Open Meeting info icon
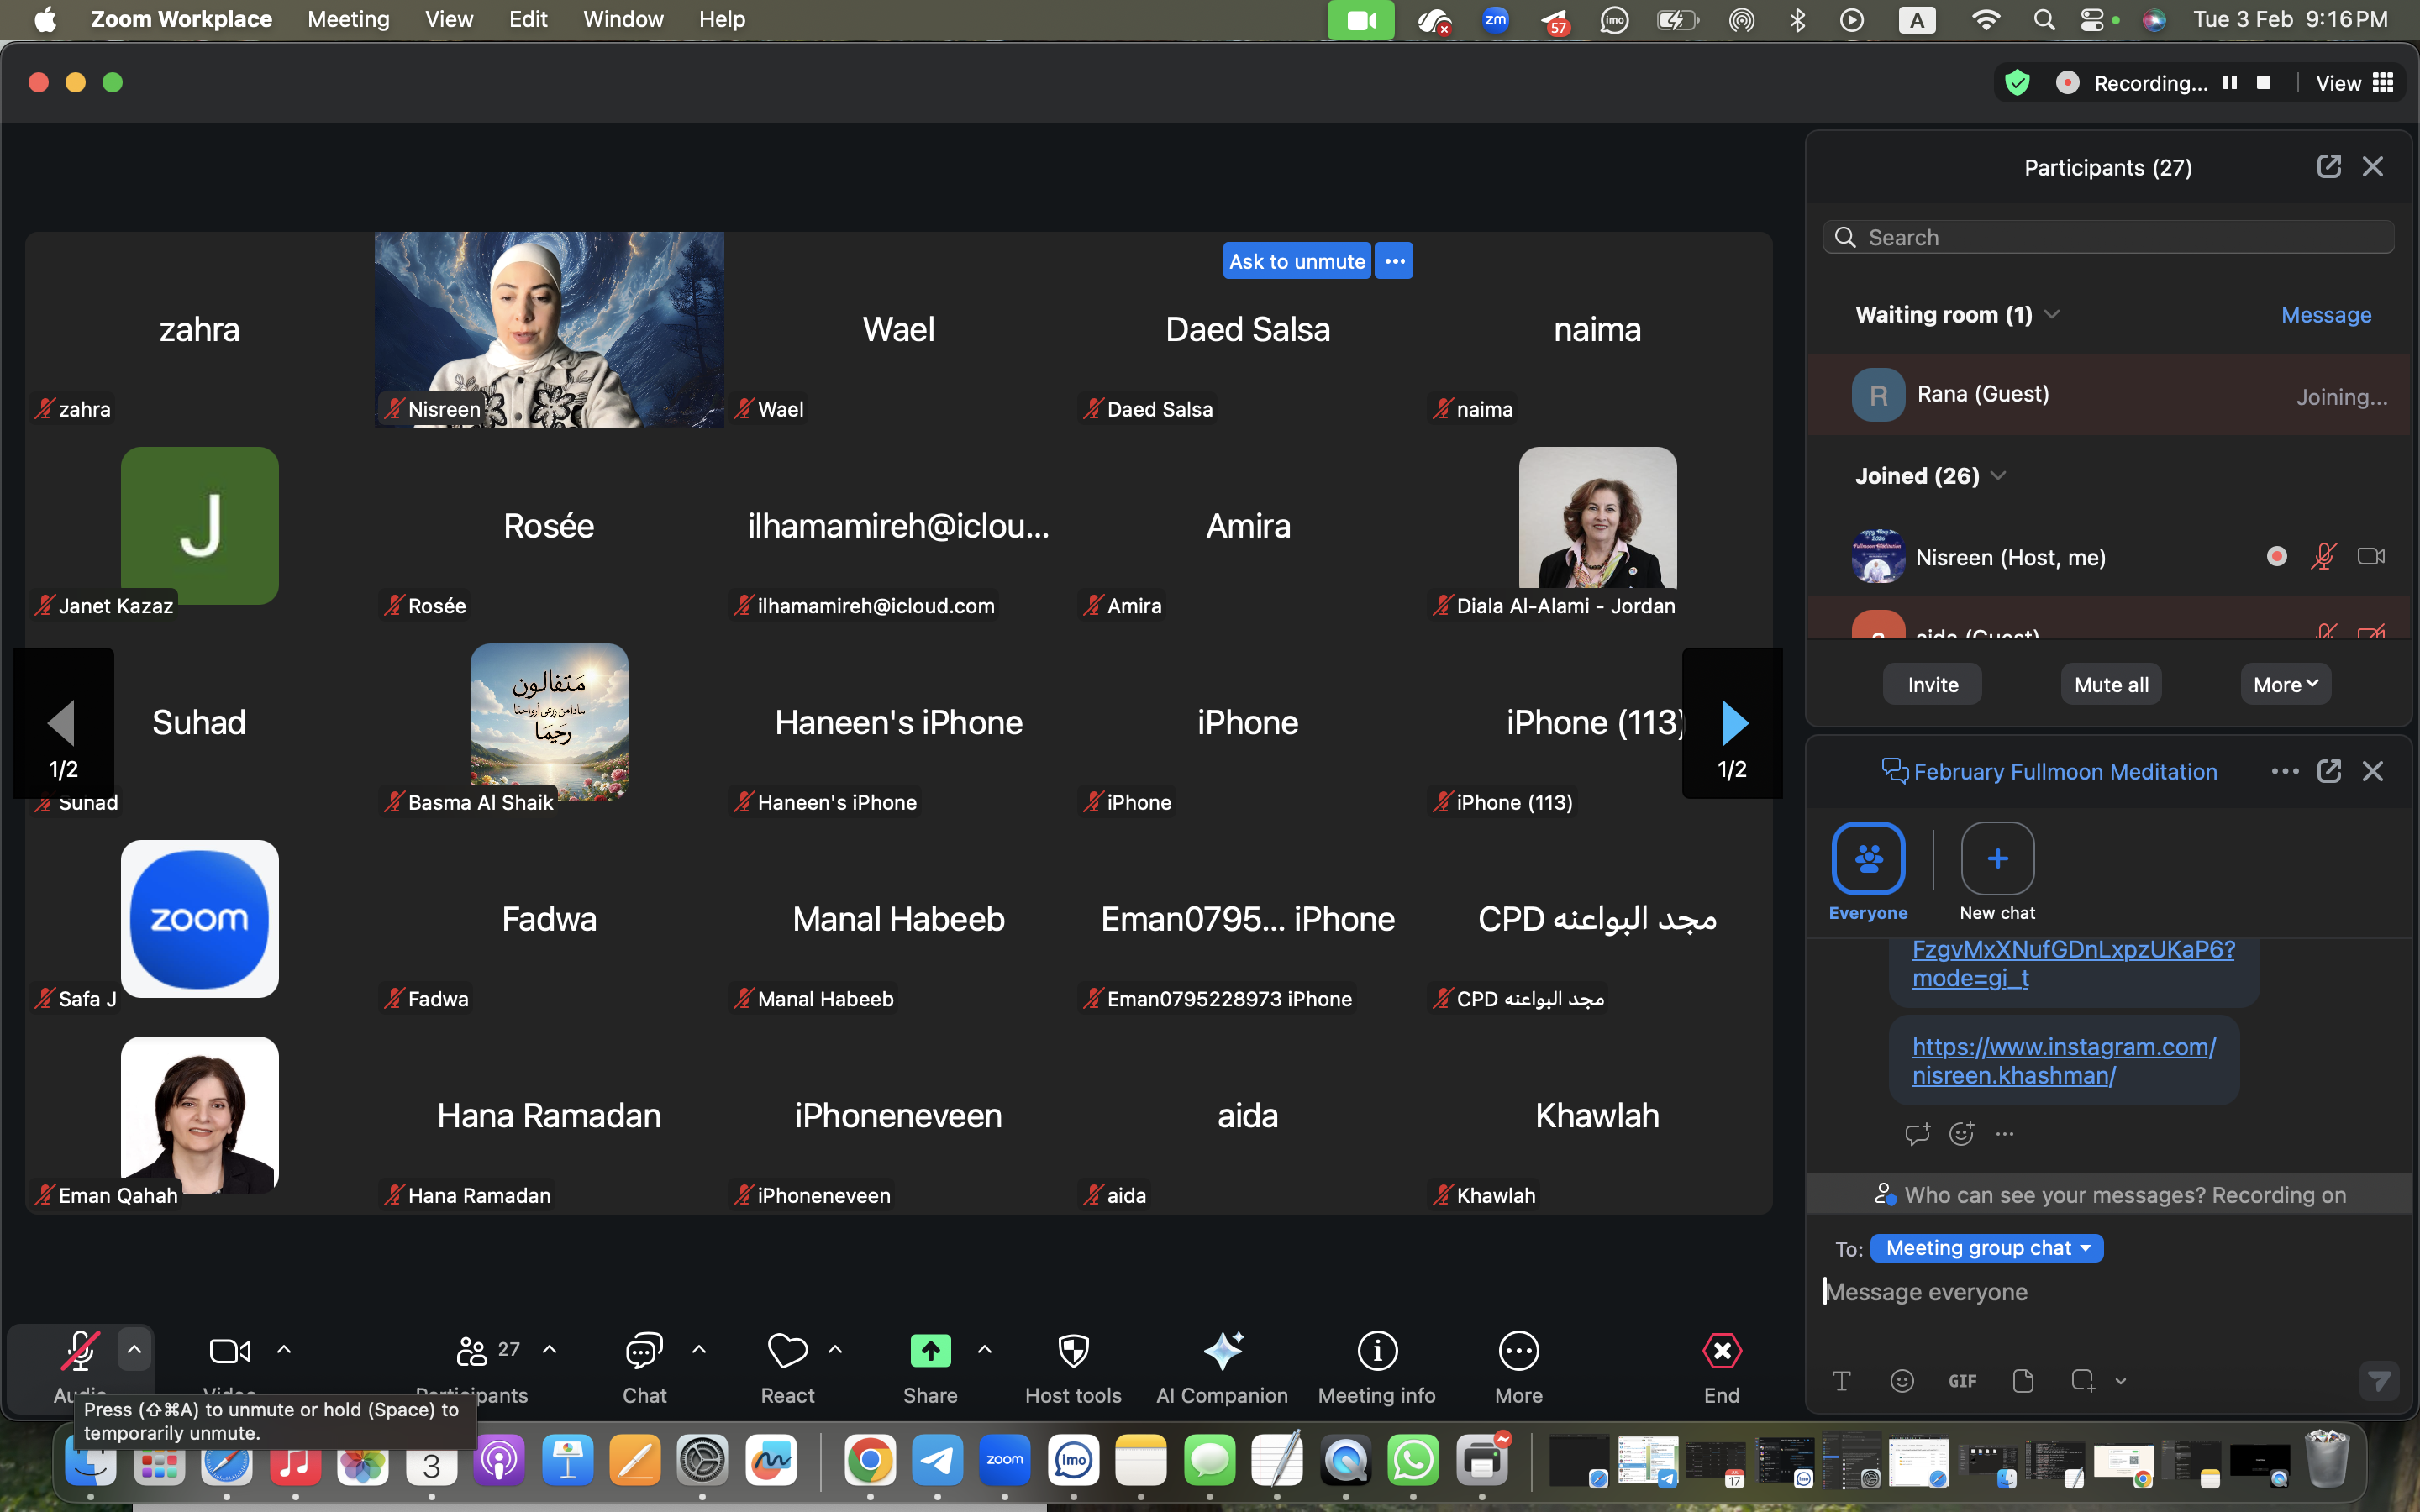2420x1512 pixels. (1376, 1352)
